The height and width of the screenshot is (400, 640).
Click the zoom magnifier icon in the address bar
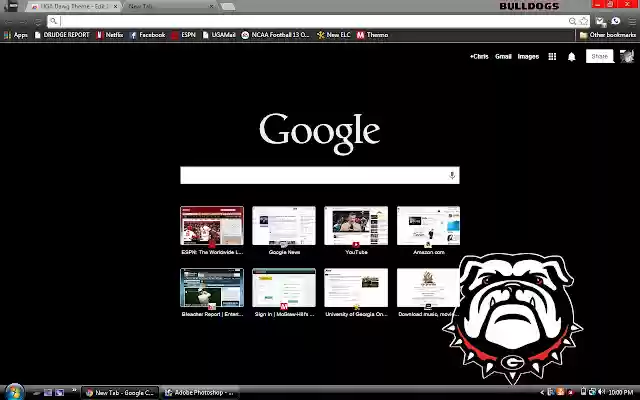[x=572, y=21]
